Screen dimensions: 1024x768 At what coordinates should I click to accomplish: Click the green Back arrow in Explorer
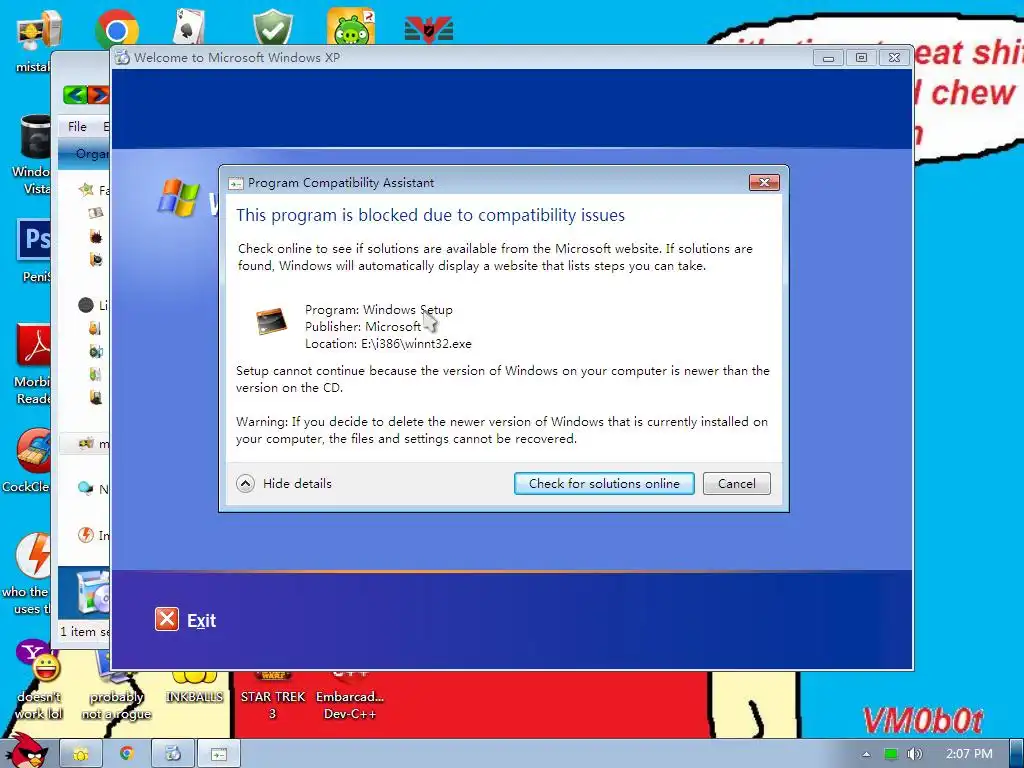click(x=75, y=95)
